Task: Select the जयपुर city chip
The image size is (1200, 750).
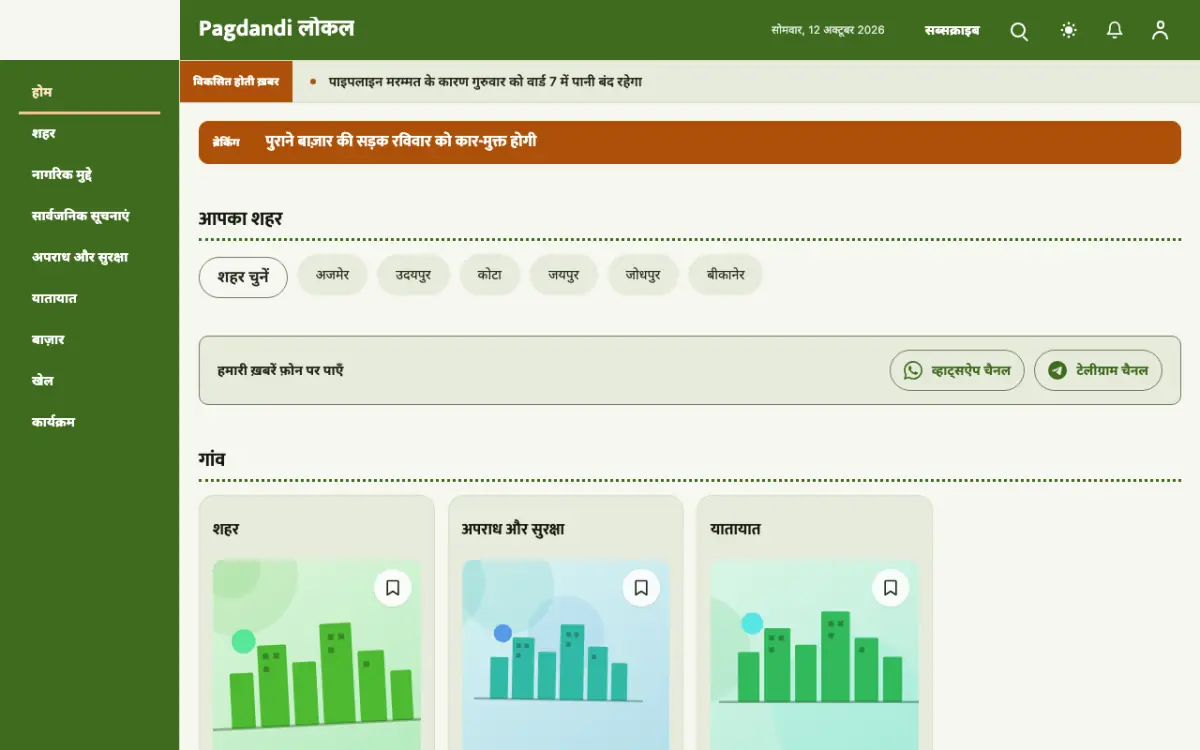Action: tap(563, 275)
